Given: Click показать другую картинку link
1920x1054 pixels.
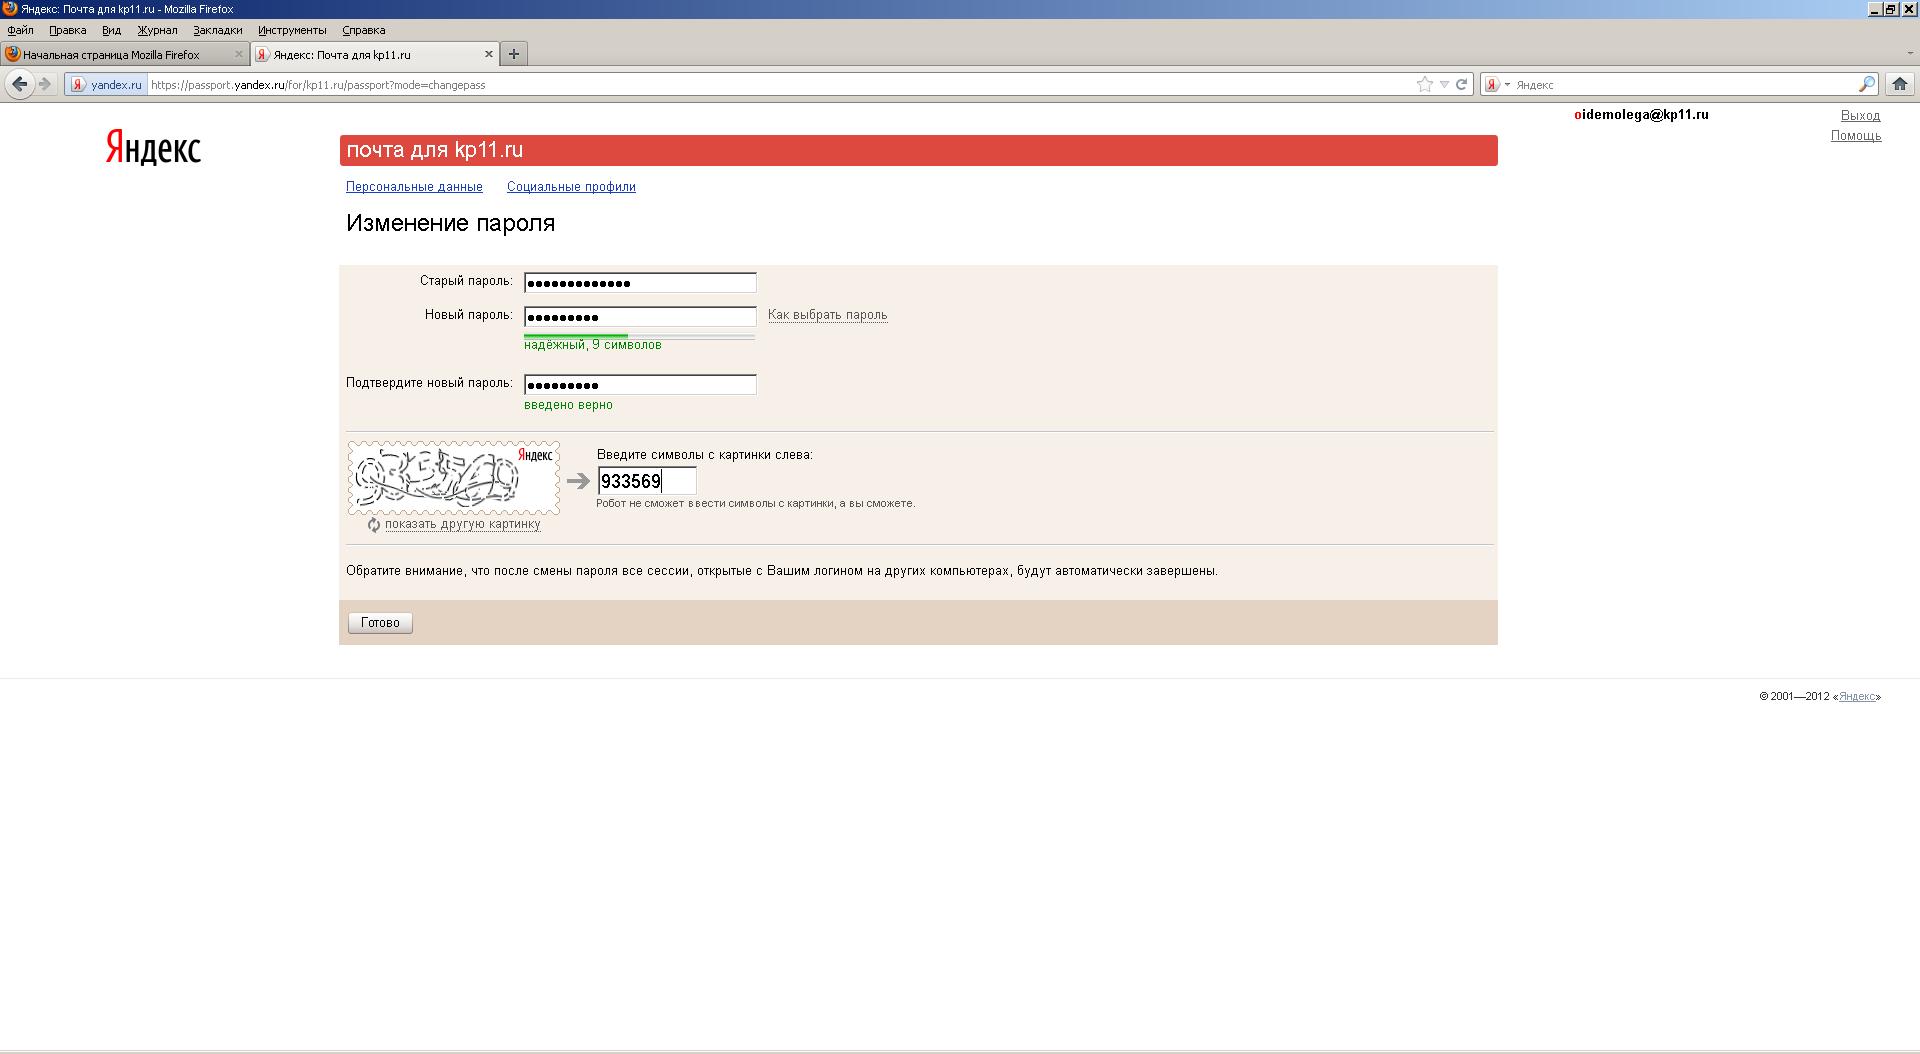Looking at the screenshot, I should (x=462, y=524).
